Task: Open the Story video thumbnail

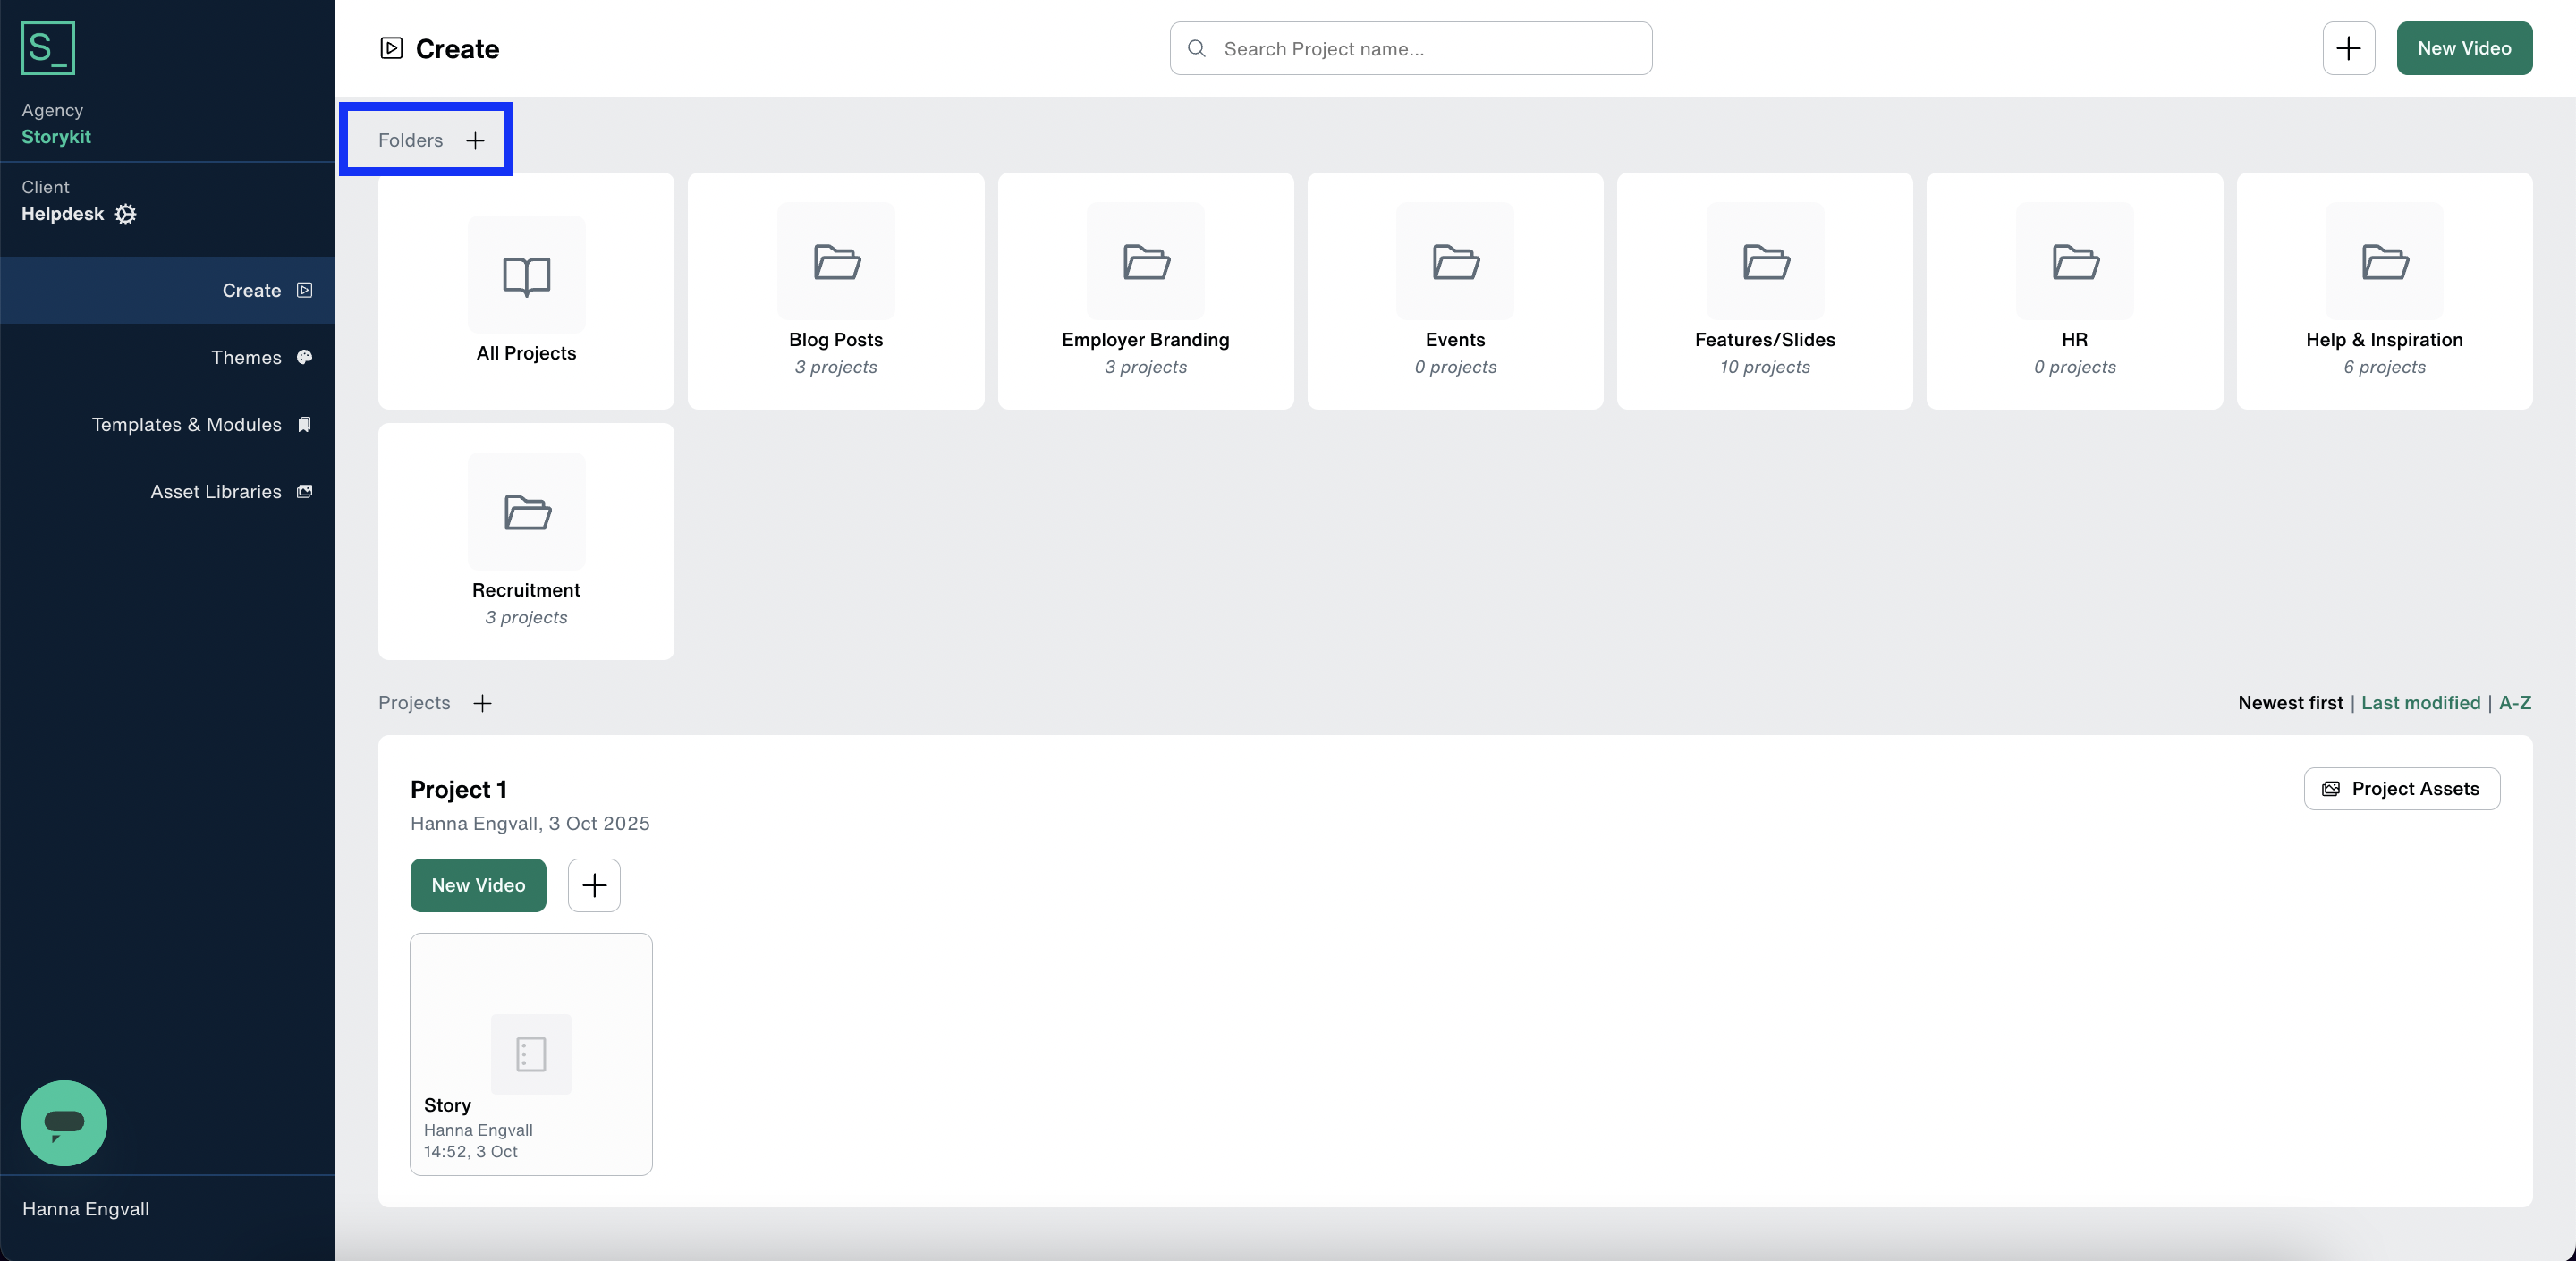Action: [530, 1053]
